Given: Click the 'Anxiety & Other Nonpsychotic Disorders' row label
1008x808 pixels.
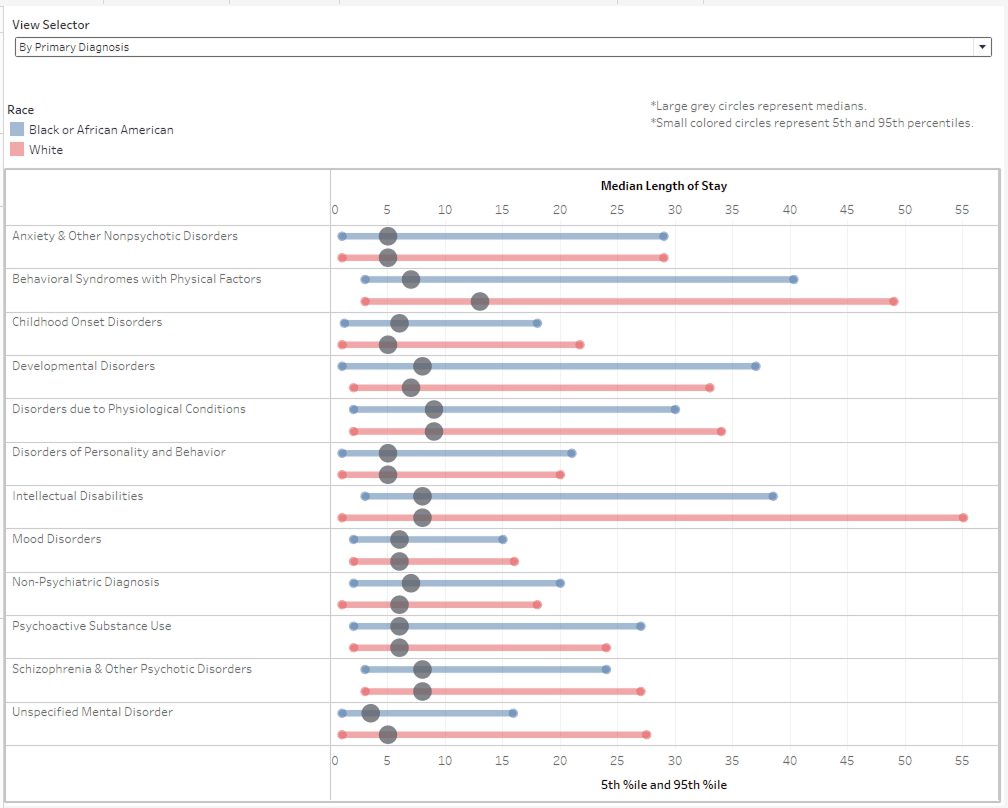Looking at the screenshot, I should click(x=125, y=236).
